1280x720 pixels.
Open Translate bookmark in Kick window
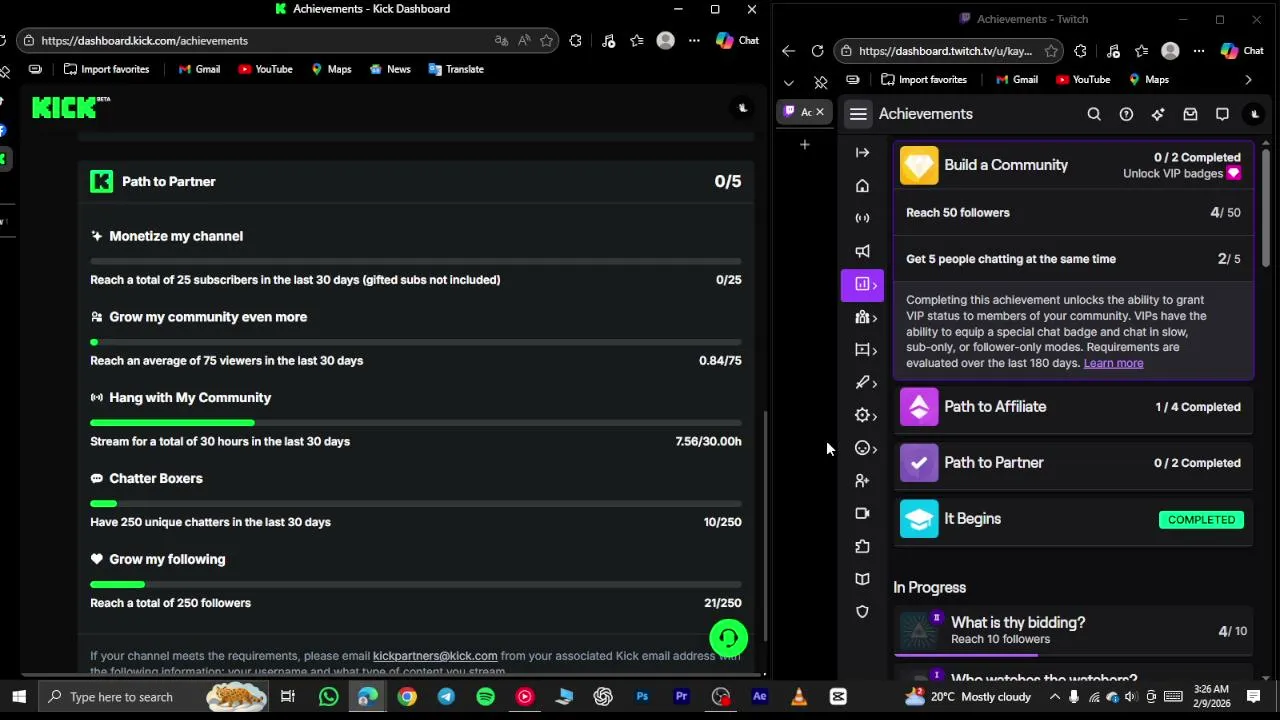pyautogui.click(x=456, y=70)
